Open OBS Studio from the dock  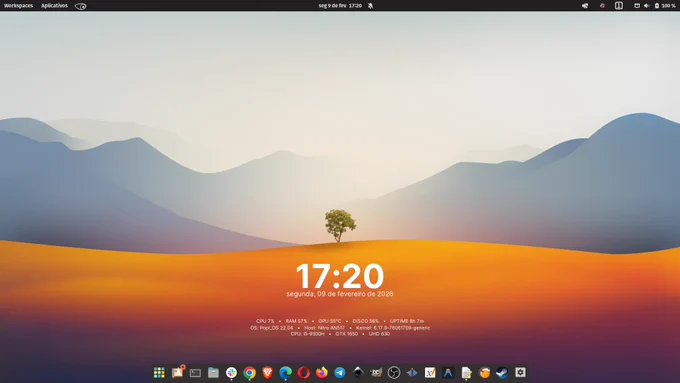pyautogui.click(x=394, y=373)
